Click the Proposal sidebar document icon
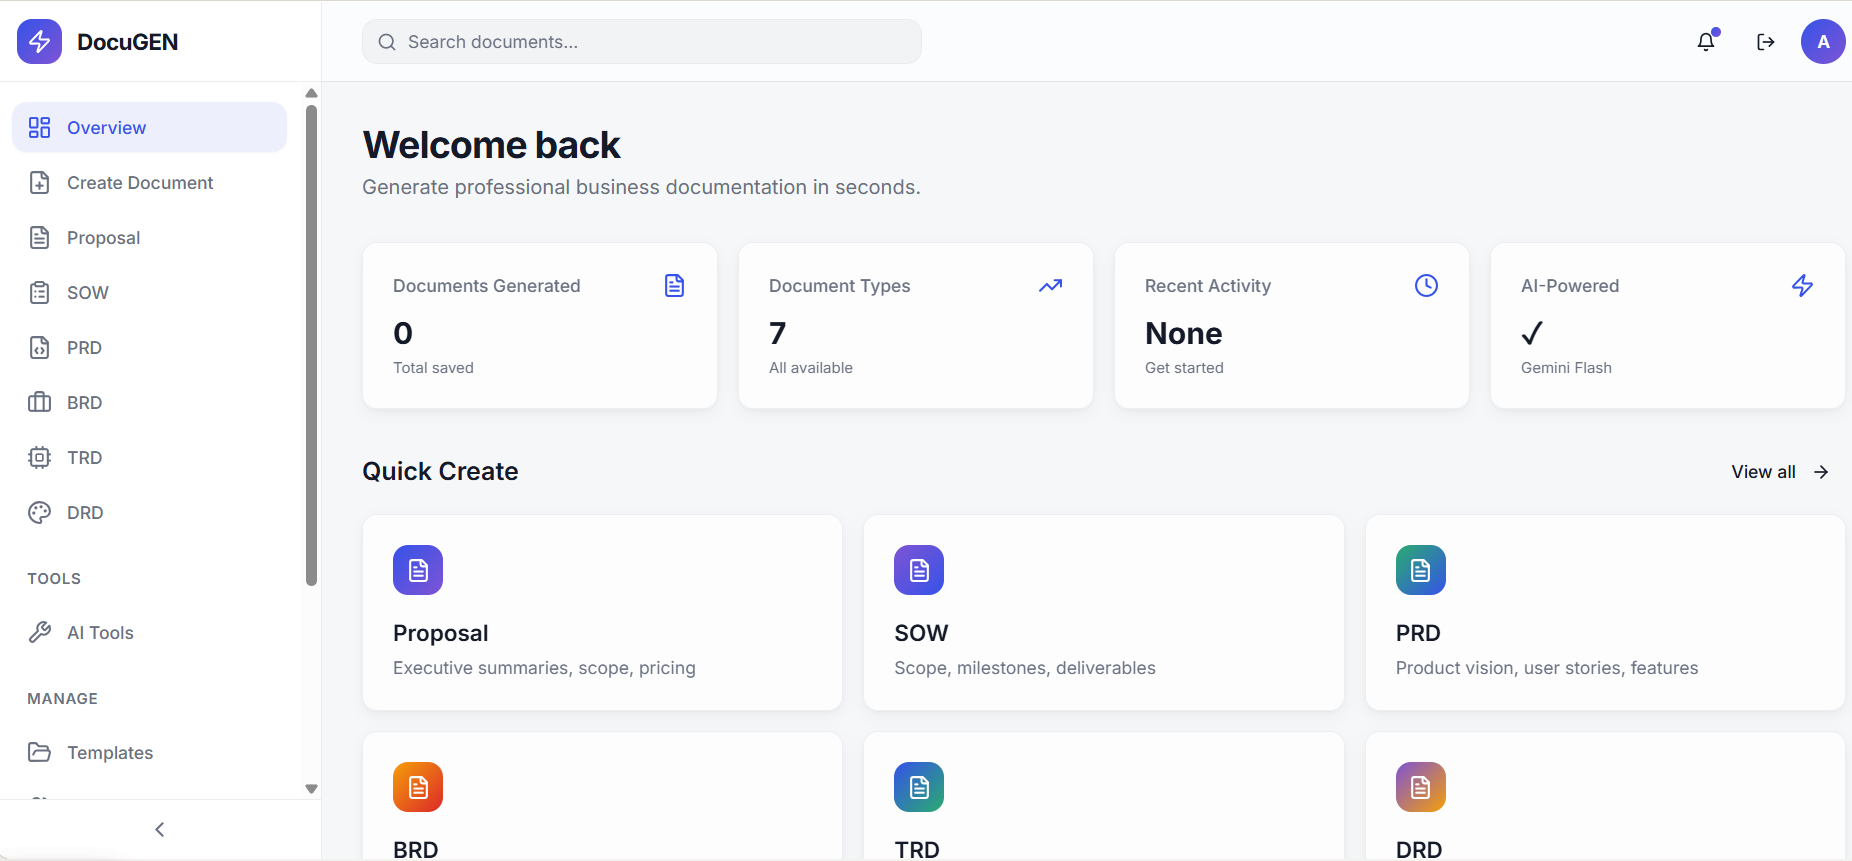 39,237
